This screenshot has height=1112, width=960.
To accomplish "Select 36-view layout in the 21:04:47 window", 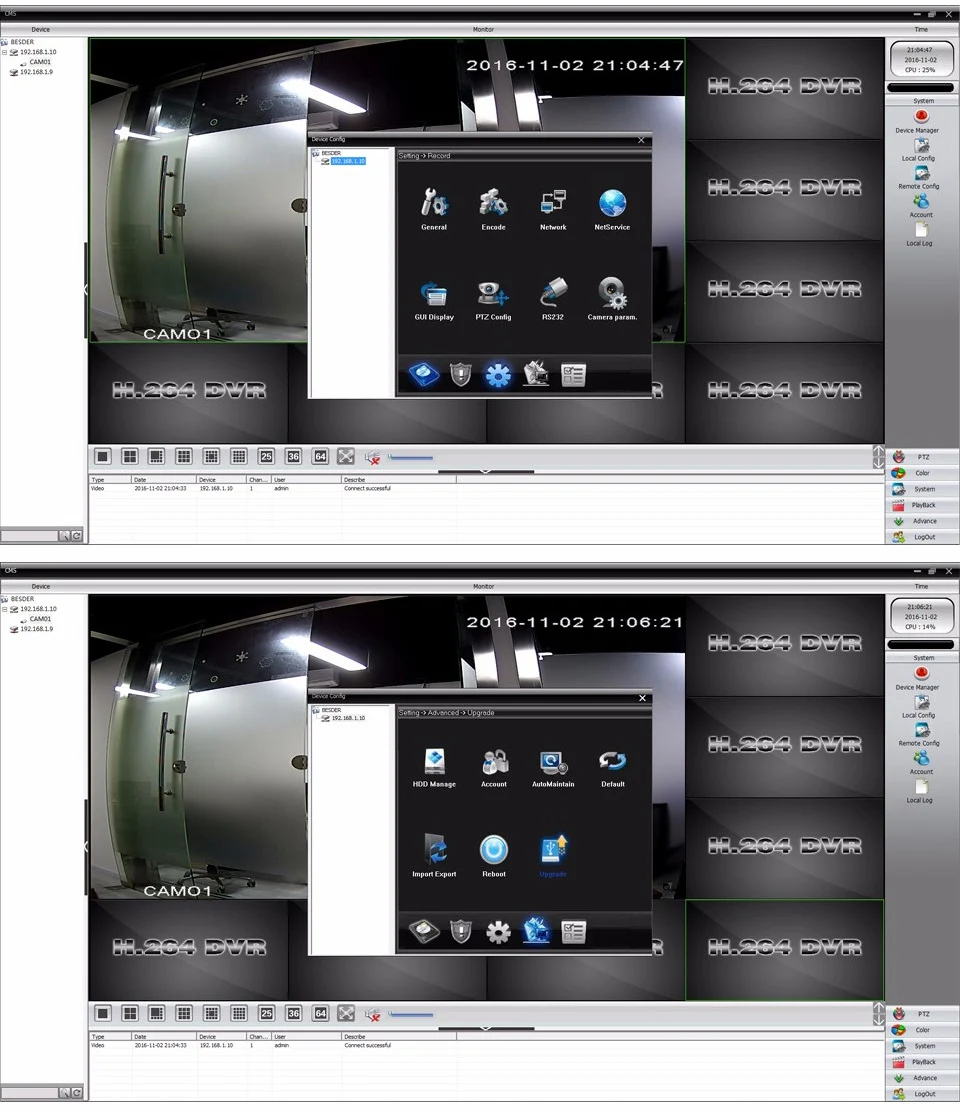I will tap(294, 457).
